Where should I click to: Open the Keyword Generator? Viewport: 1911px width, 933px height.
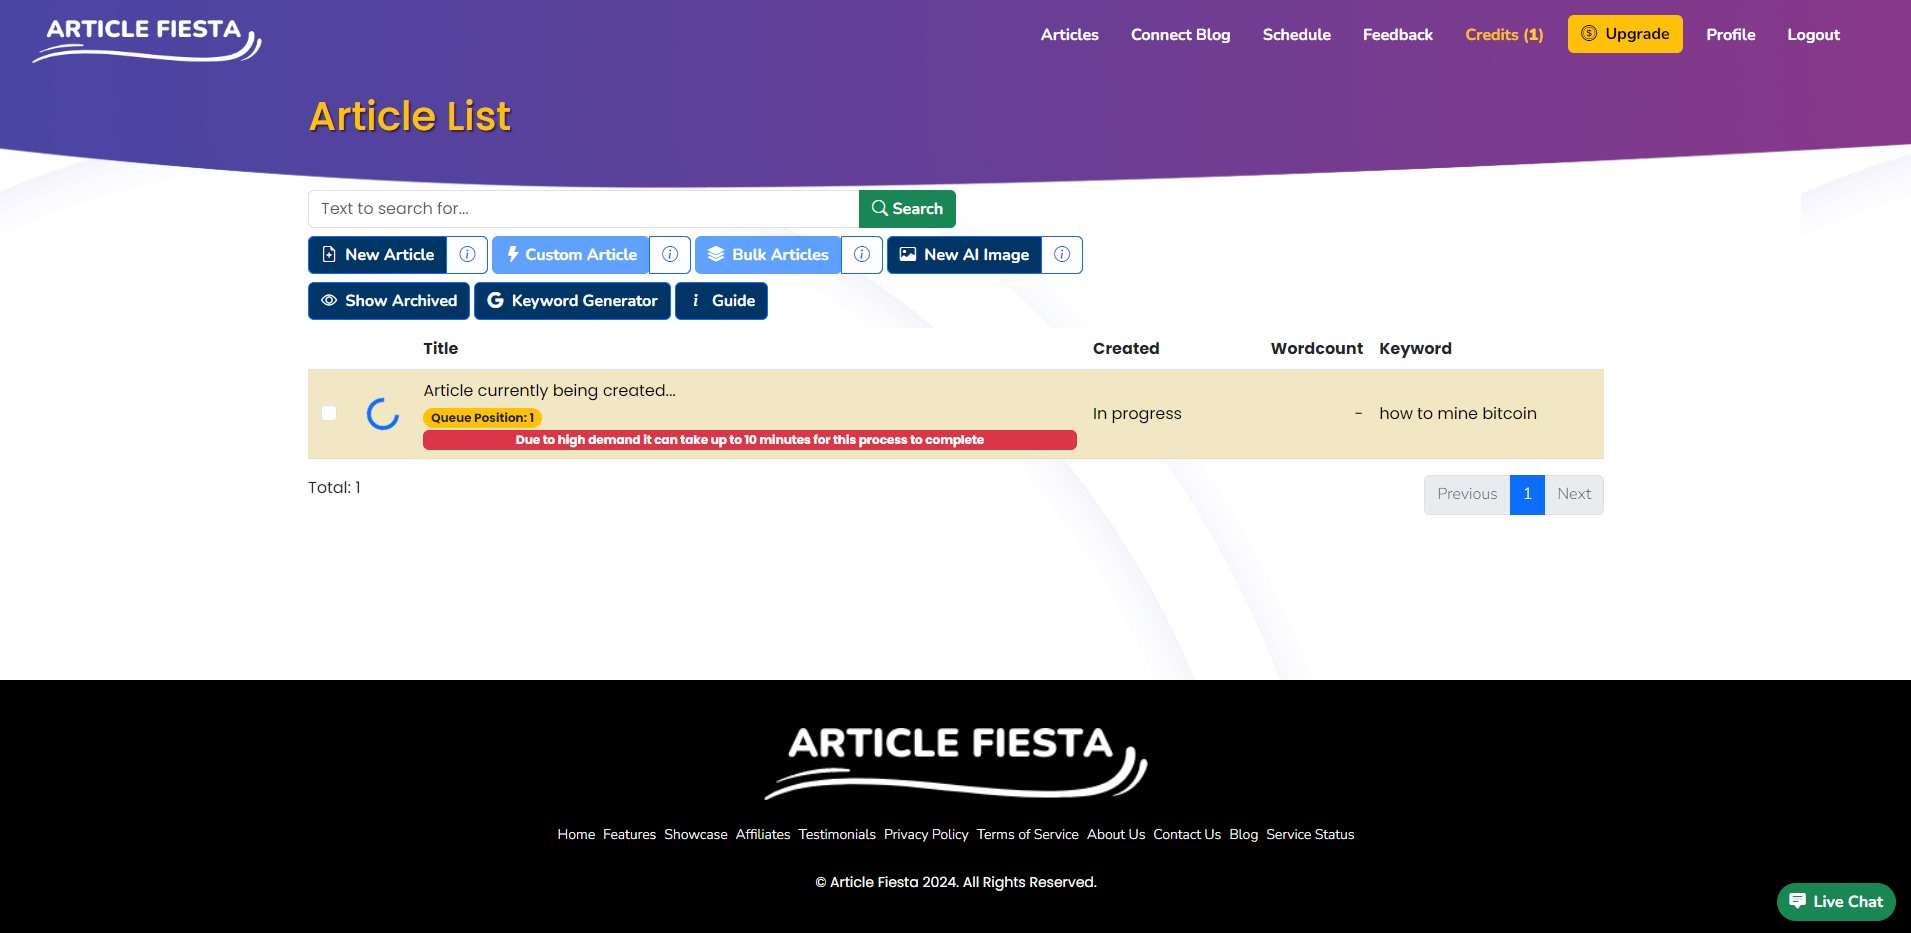[572, 301]
